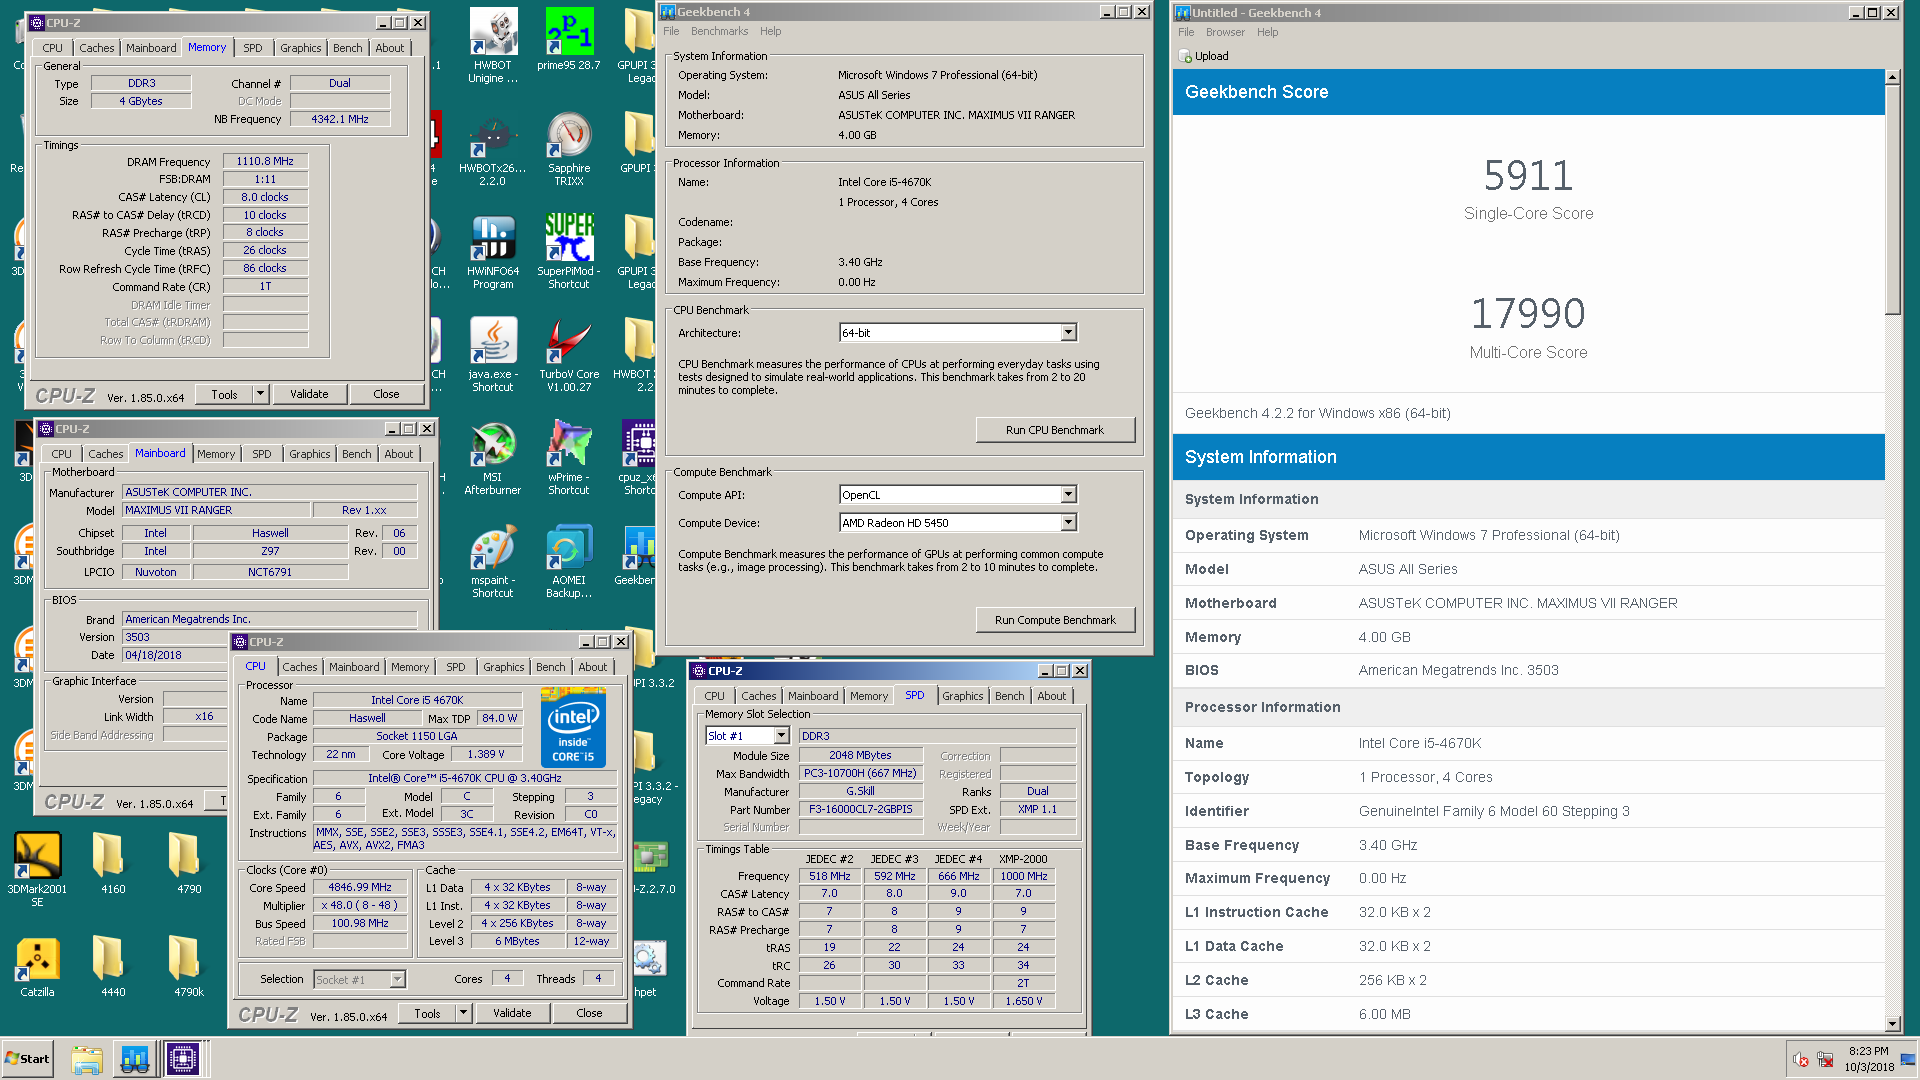Open Benchmarks menu in Geekbench 4
This screenshot has height=1080, width=1920.
719,31
